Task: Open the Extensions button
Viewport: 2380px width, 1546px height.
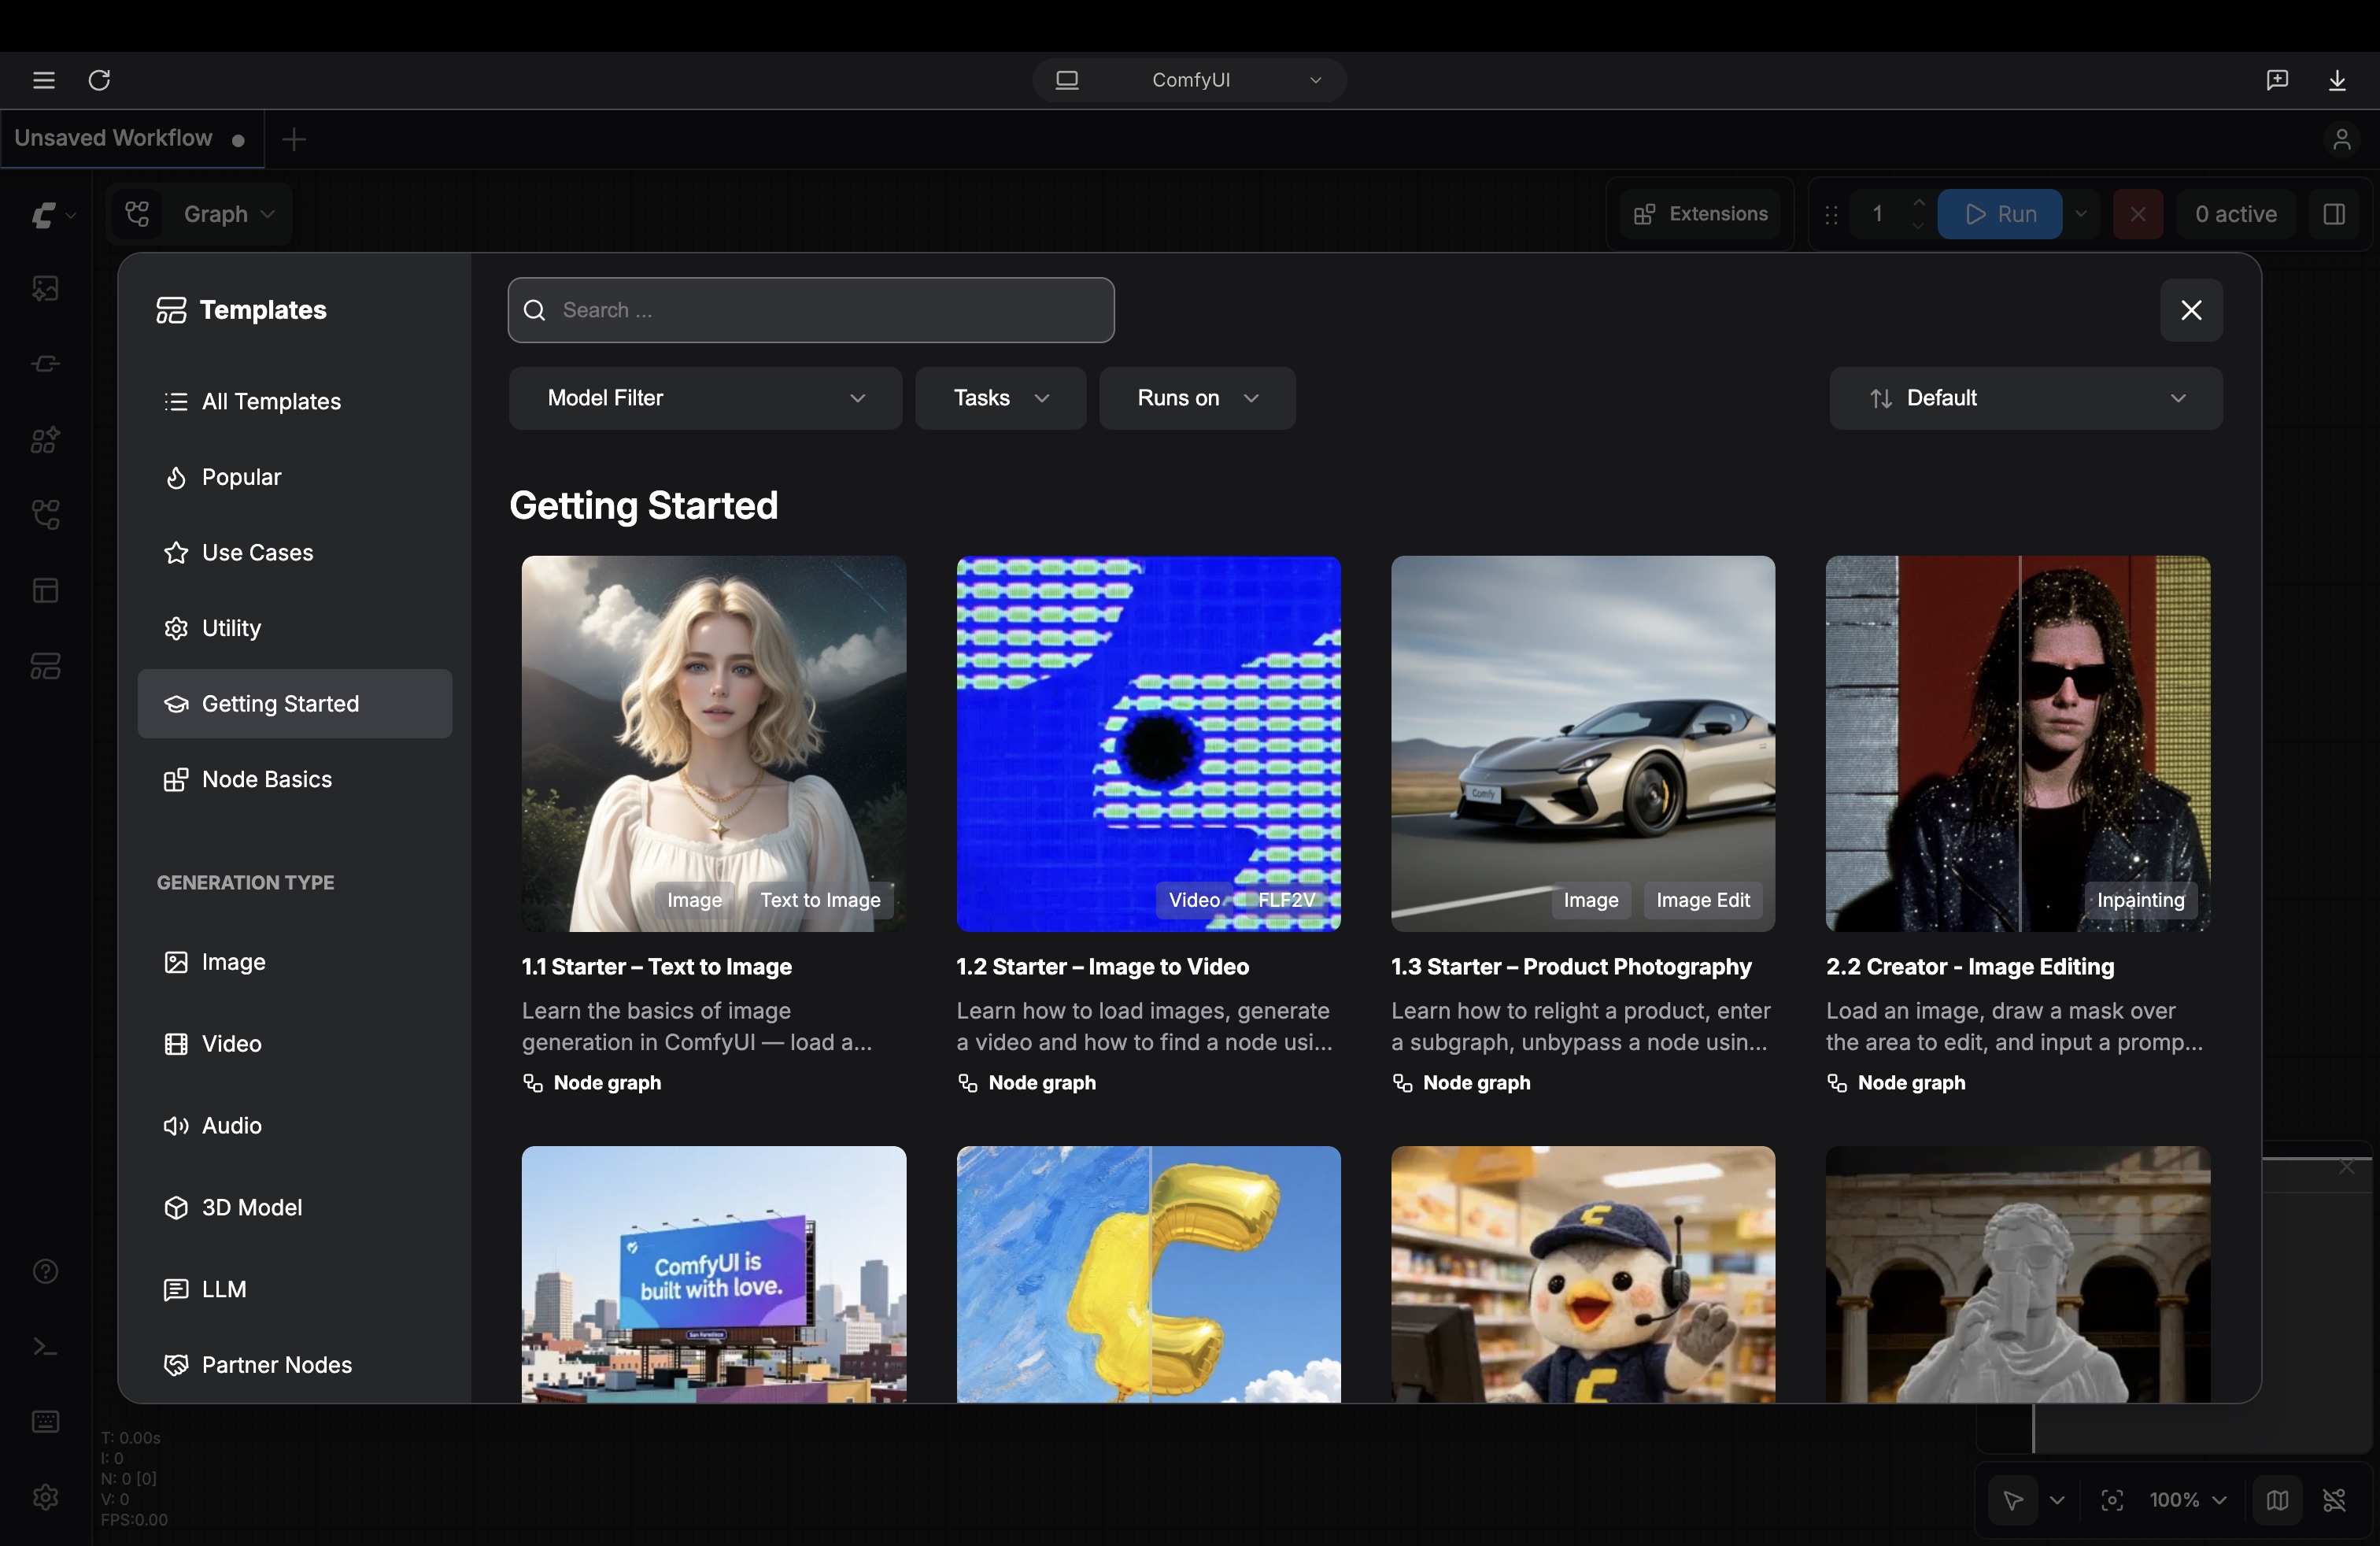Action: [x=1700, y=214]
